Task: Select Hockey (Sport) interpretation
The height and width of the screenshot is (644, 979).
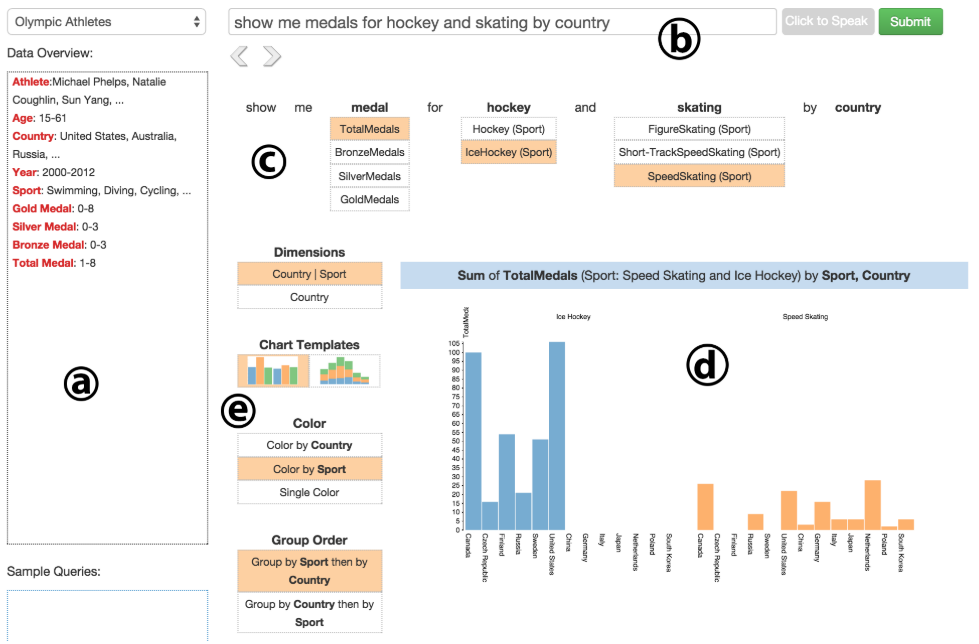Action: [x=508, y=129]
